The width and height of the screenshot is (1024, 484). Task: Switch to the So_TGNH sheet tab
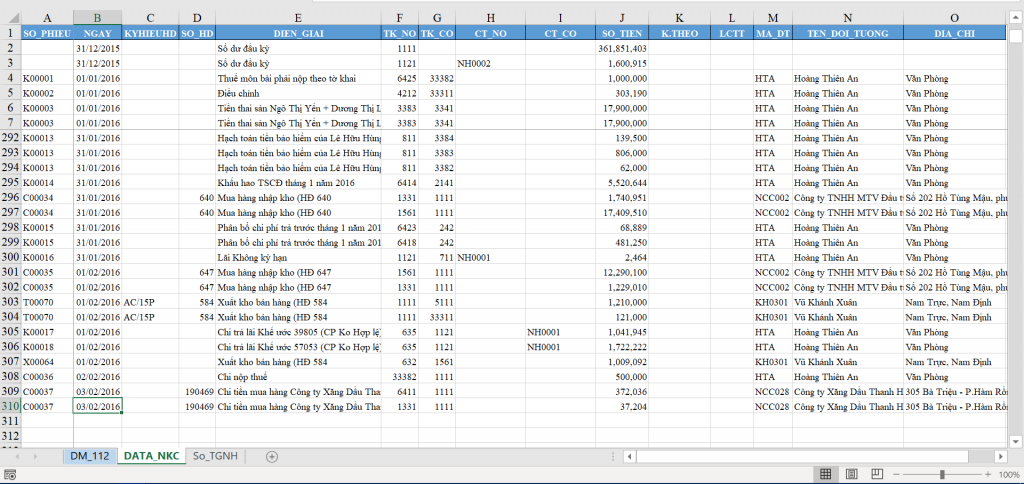[215, 456]
